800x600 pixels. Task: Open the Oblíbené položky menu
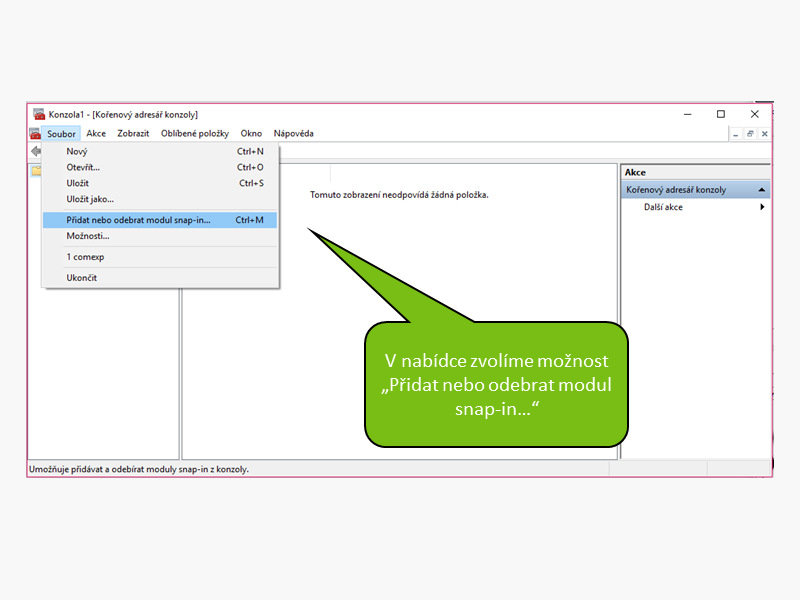(x=195, y=134)
